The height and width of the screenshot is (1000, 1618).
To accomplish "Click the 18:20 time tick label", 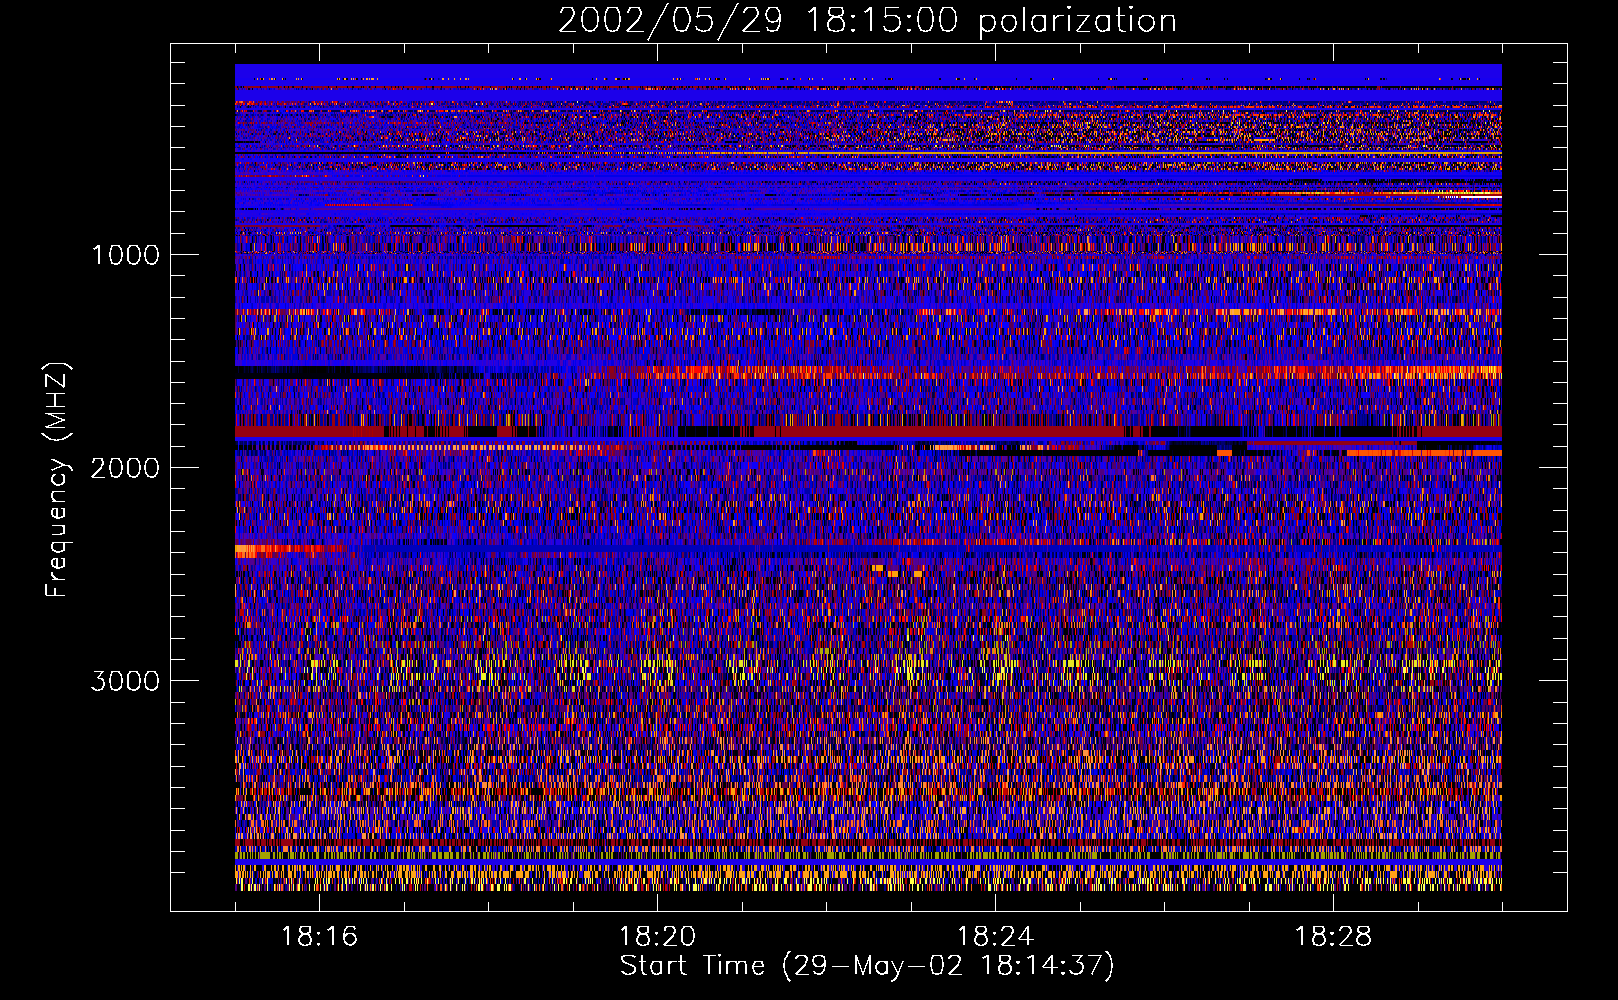I will pos(657,937).
